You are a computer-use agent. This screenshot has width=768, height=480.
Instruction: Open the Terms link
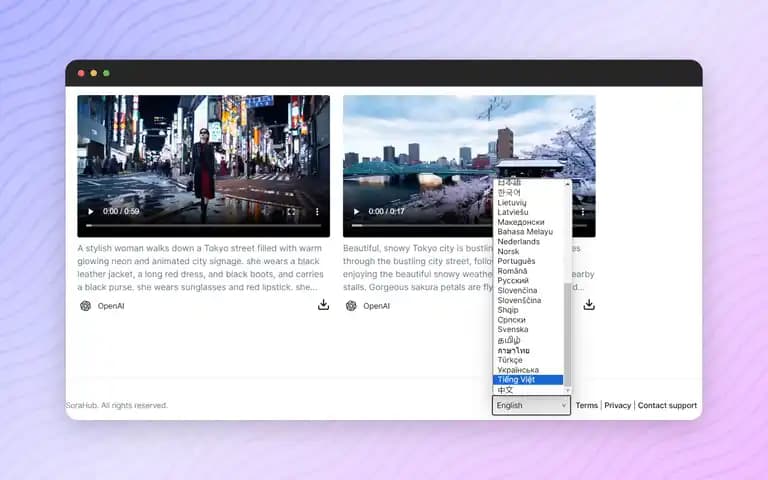[x=587, y=406]
